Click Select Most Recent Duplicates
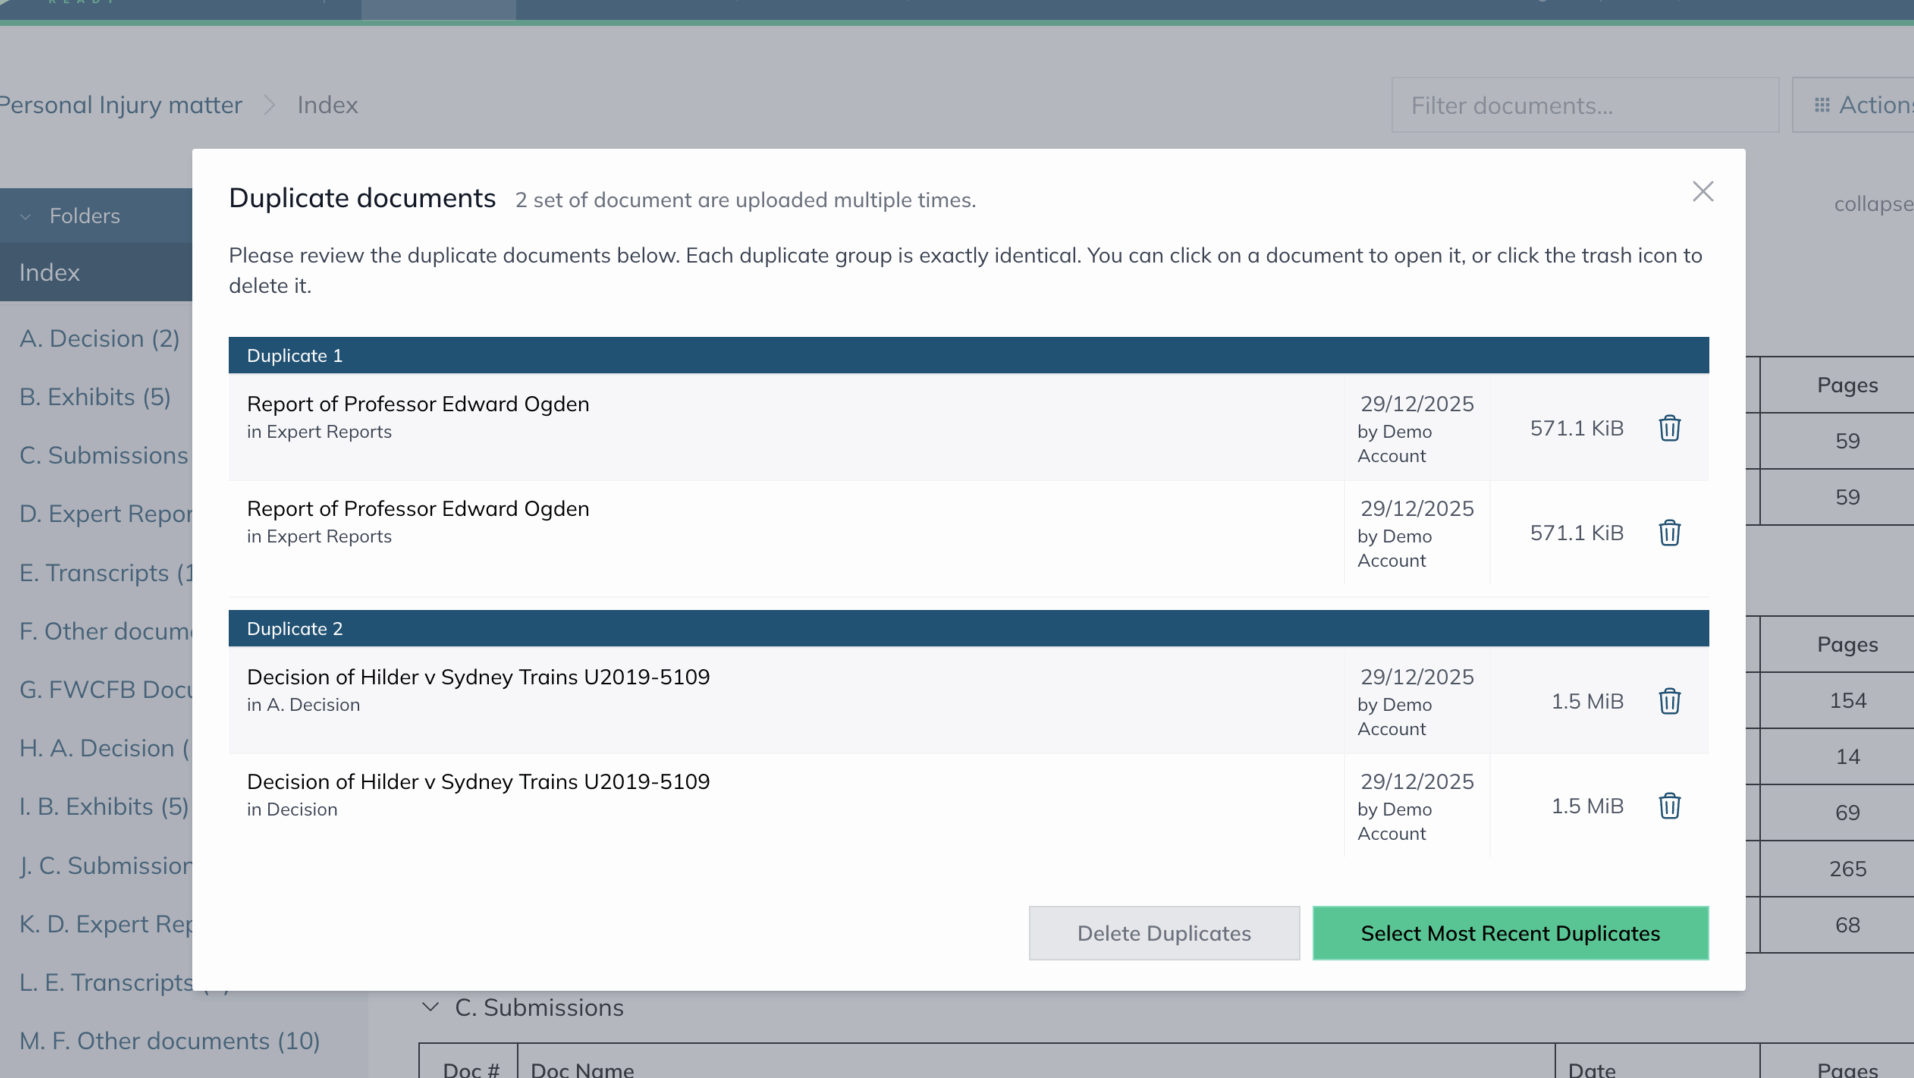Image resolution: width=1914 pixels, height=1078 pixels. tap(1509, 933)
